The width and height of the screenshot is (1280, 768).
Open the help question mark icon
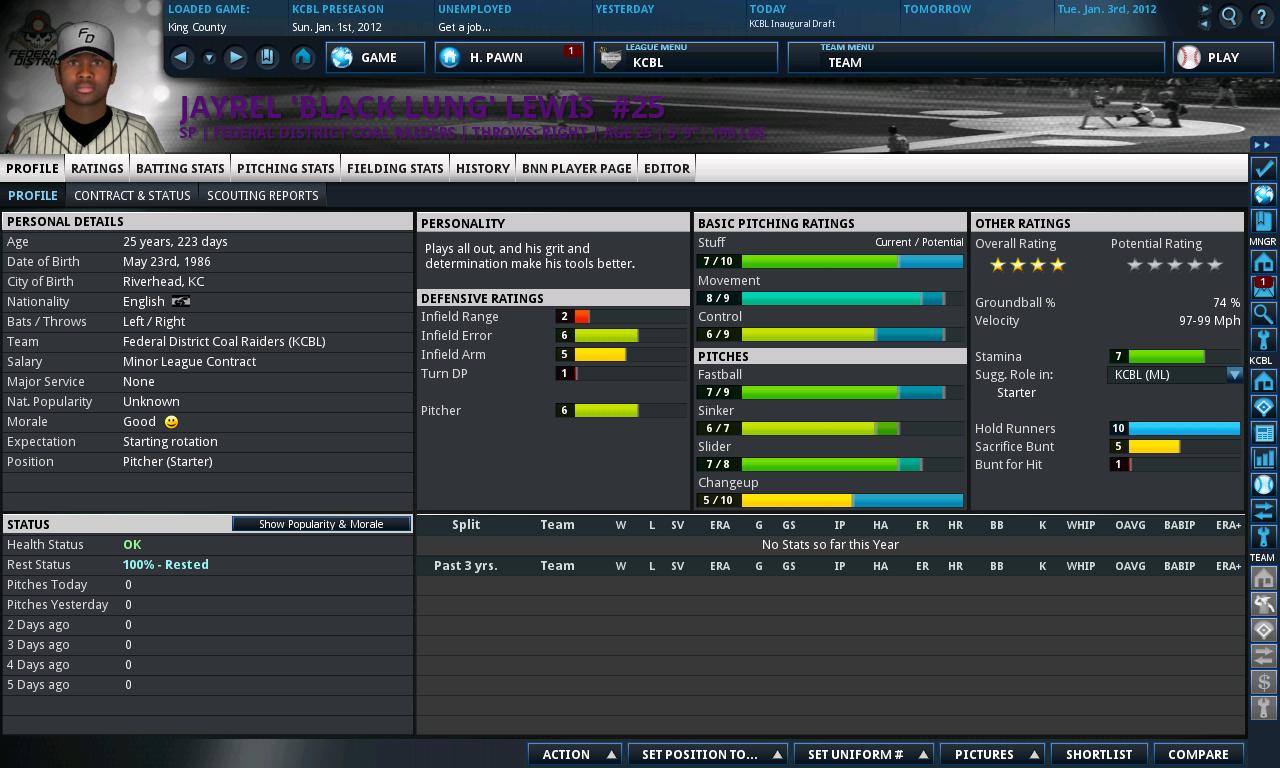(1262, 16)
